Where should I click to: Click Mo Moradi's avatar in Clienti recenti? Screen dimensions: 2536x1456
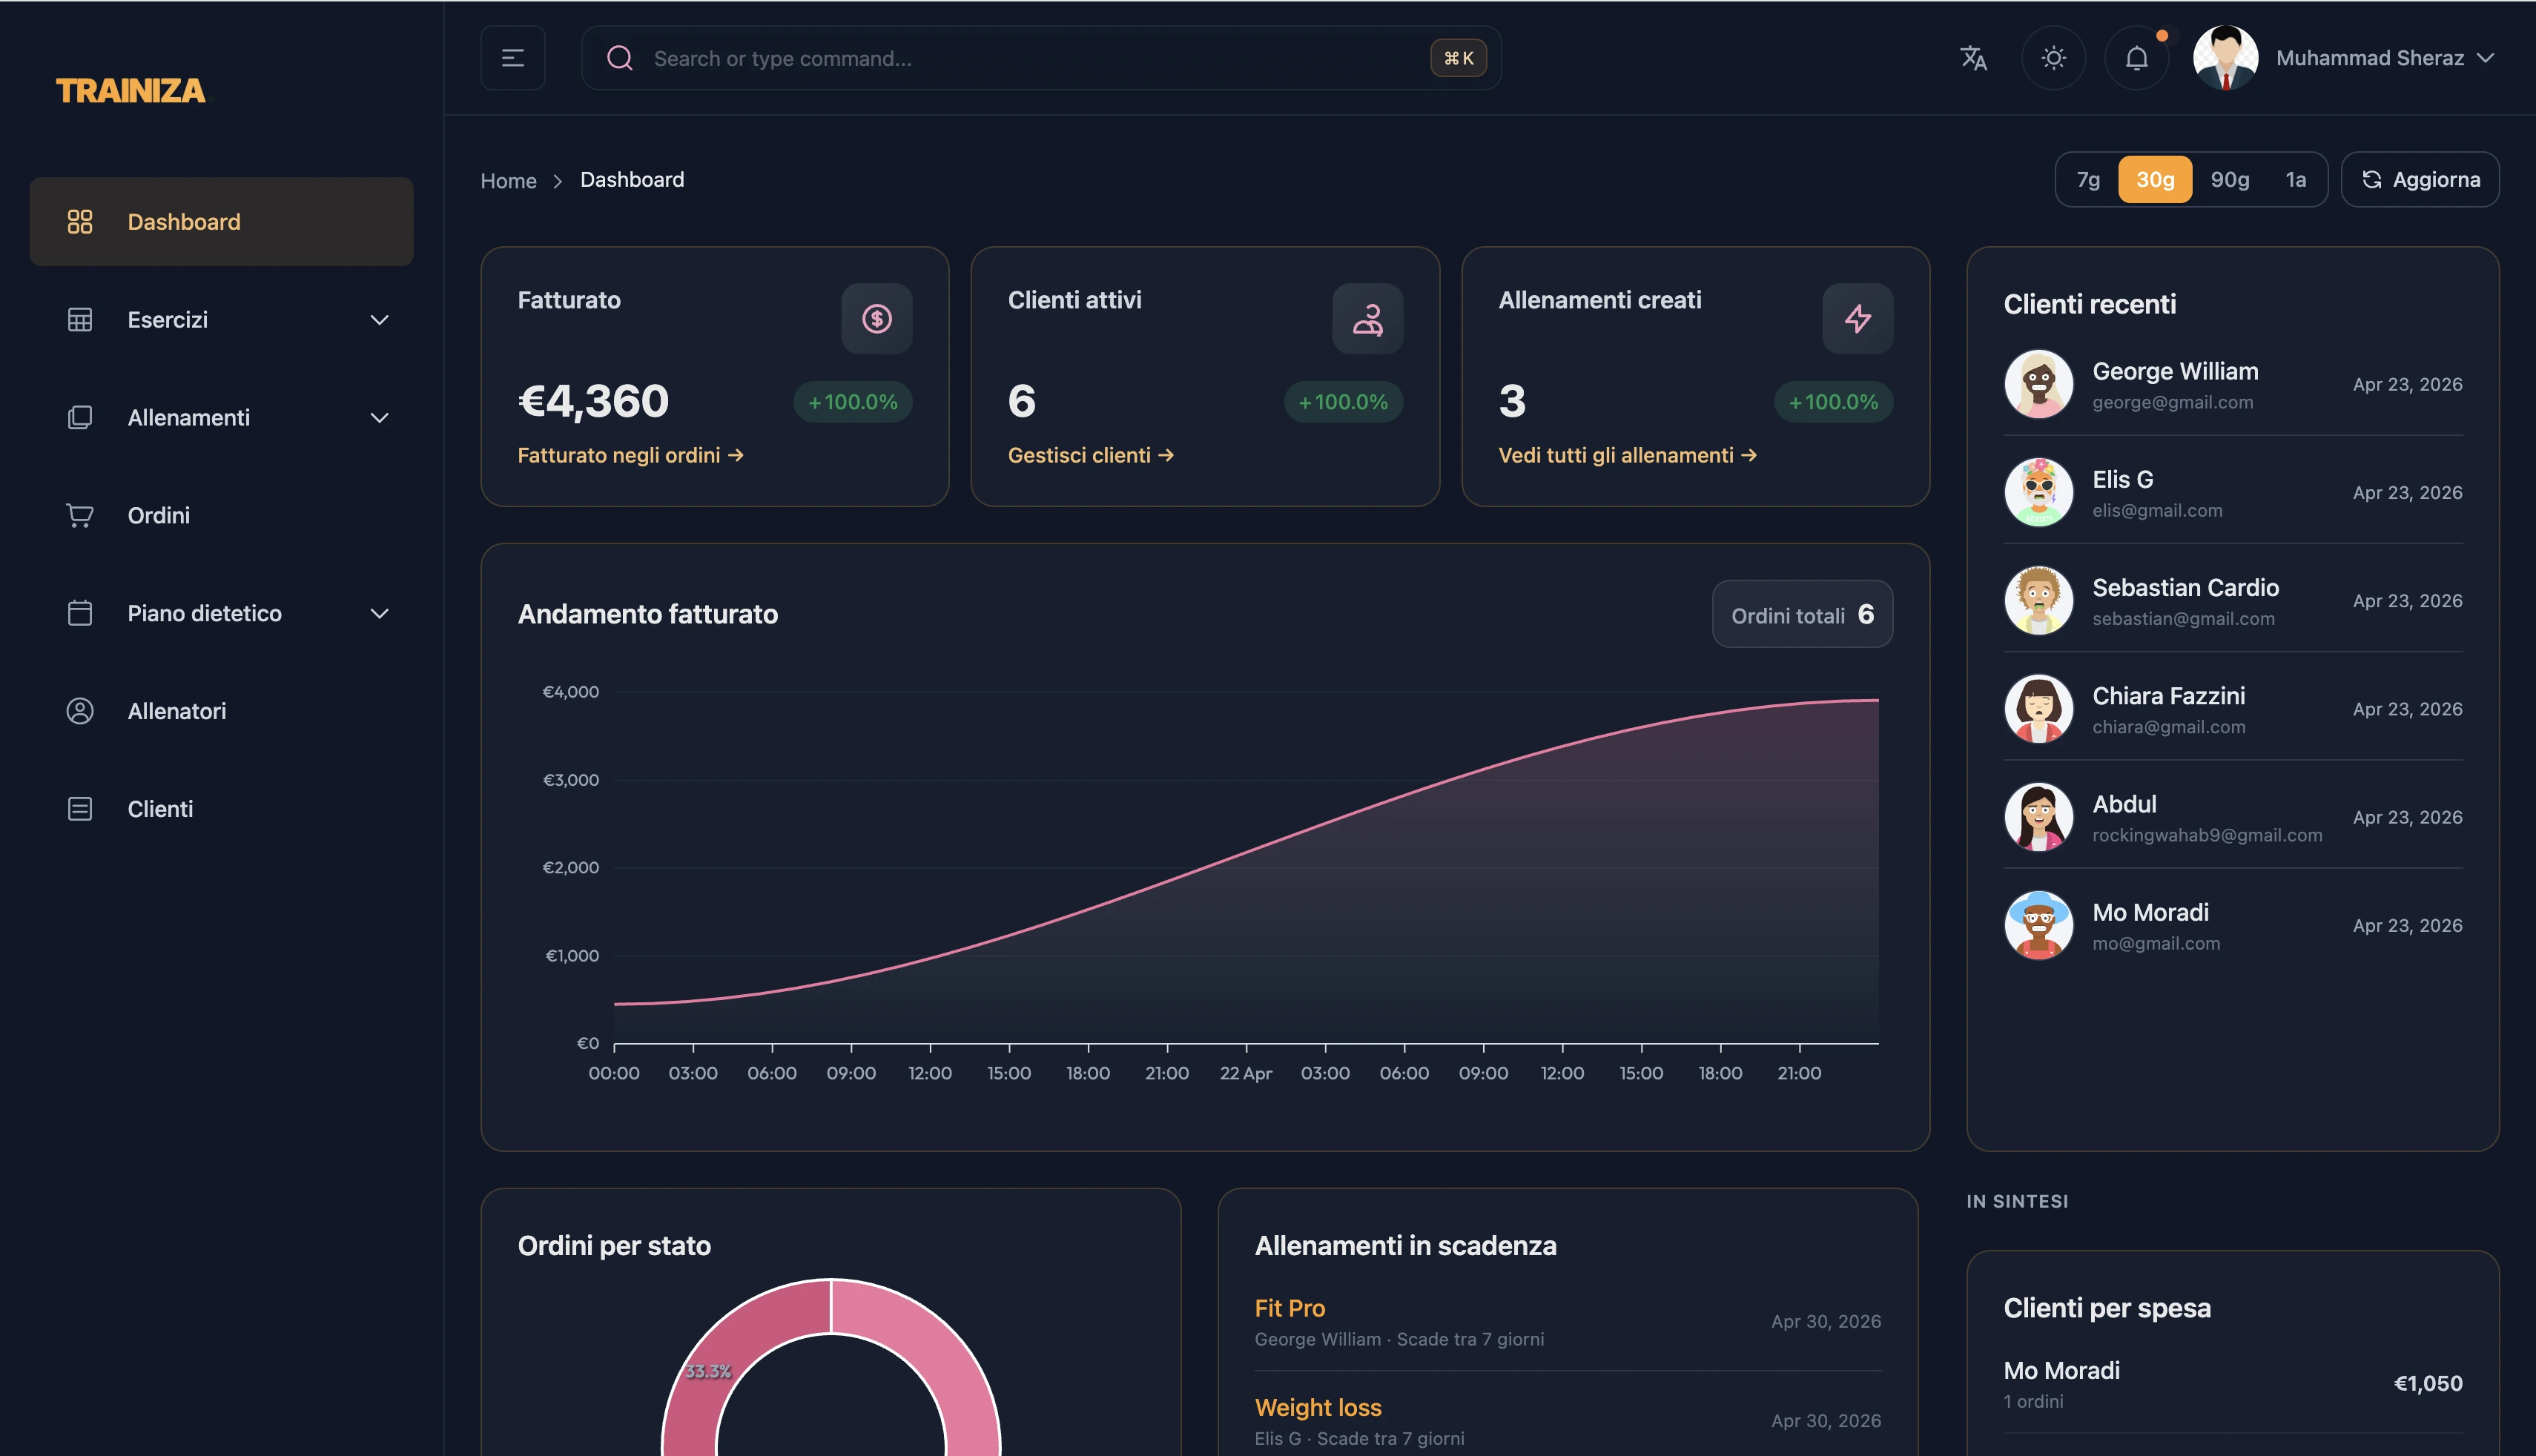(2038, 925)
